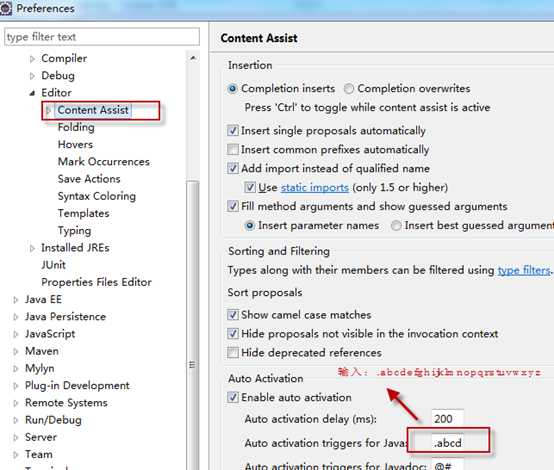
Task: Expand the Mylyn node
Action: [16, 369]
